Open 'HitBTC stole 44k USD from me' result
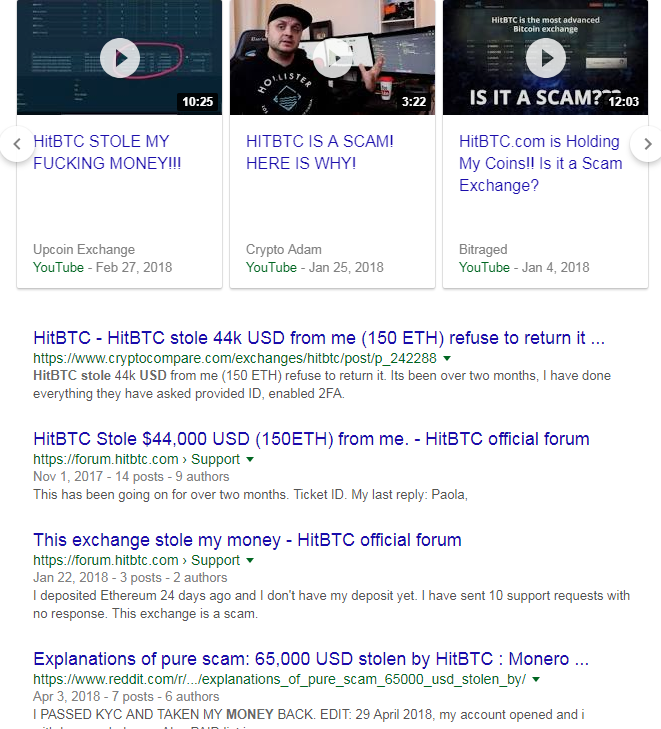 tap(319, 338)
